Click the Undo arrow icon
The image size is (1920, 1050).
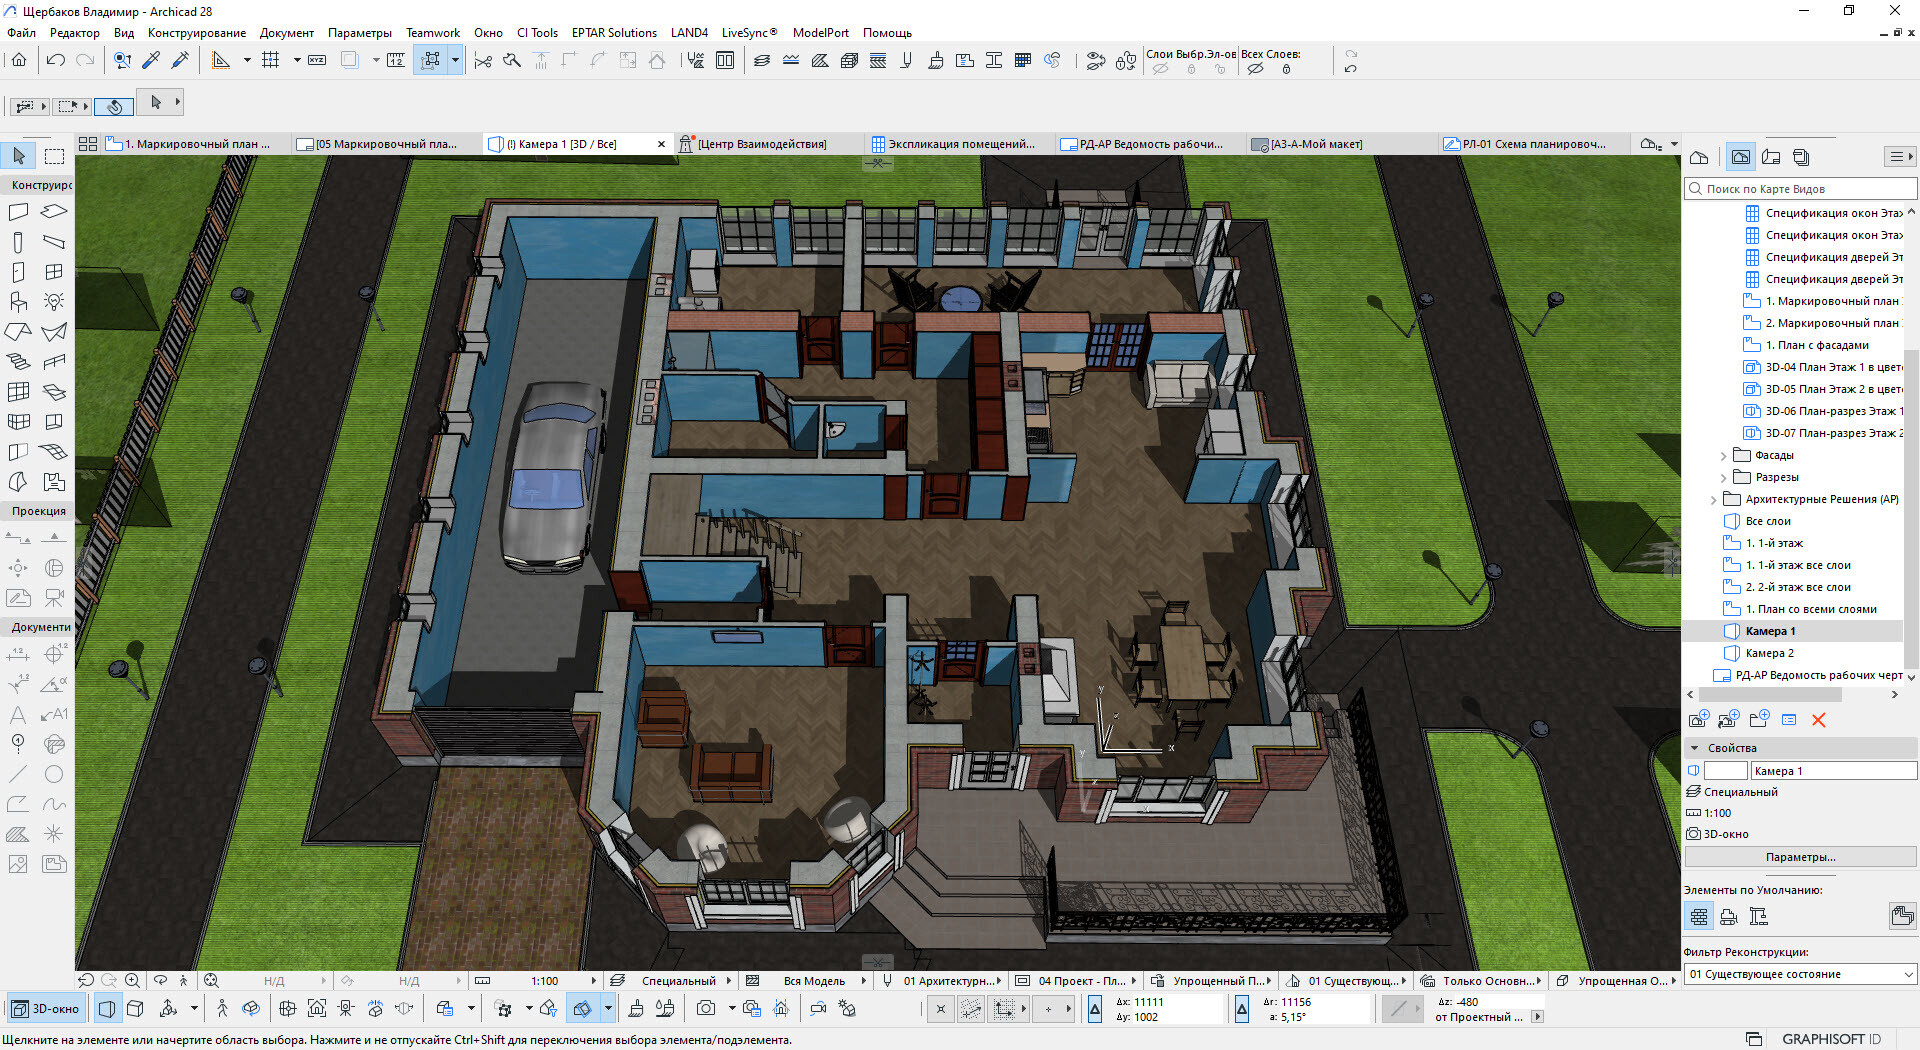(56, 61)
